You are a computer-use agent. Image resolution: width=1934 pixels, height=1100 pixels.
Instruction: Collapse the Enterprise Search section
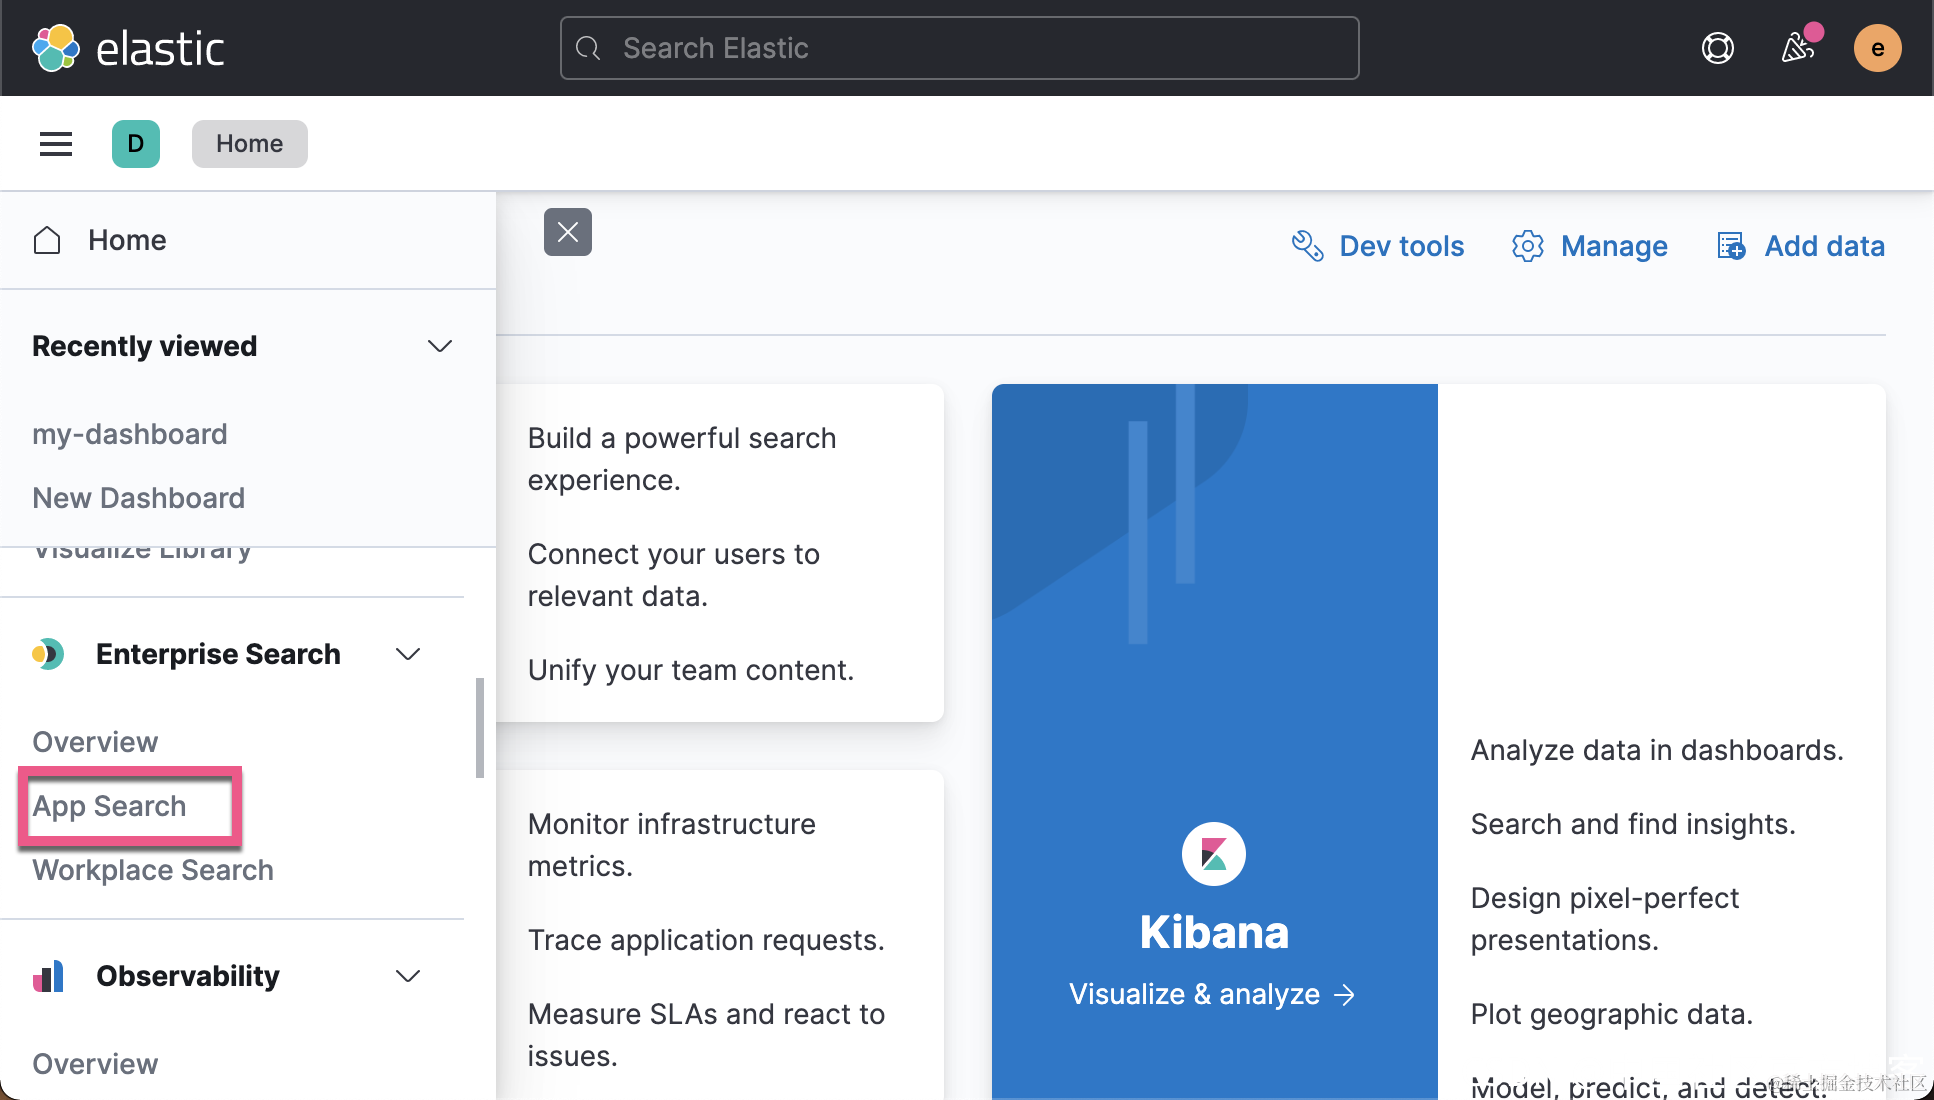click(408, 654)
